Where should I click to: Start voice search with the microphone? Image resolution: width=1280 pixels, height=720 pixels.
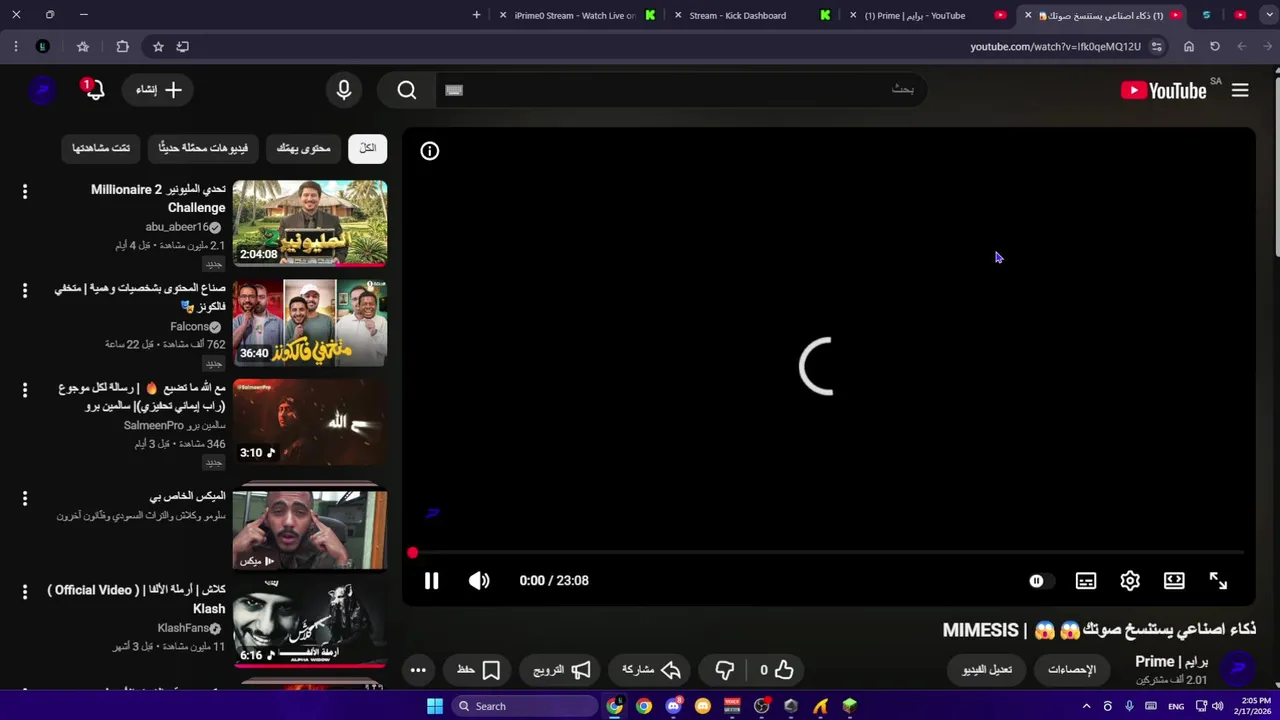pos(344,90)
